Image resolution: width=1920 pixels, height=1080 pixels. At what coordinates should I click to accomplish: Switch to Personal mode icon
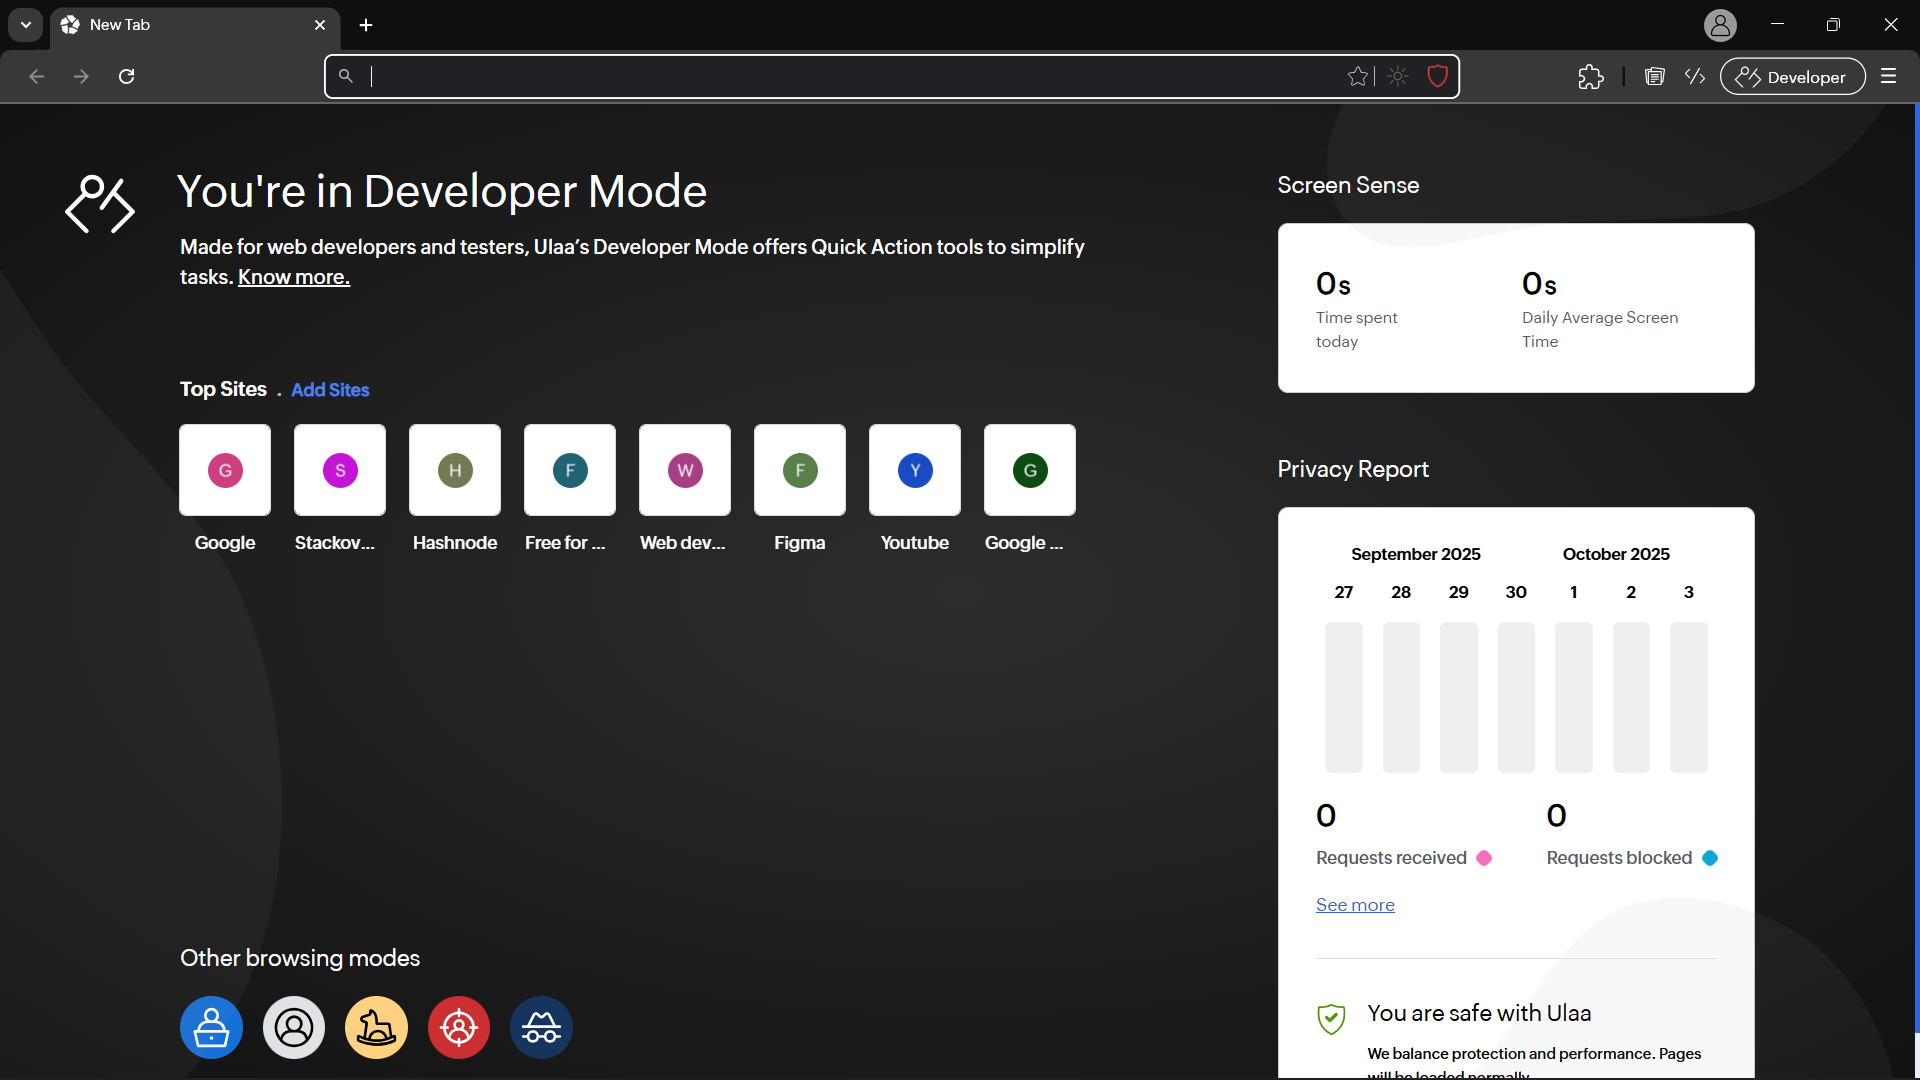coord(294,1027)
